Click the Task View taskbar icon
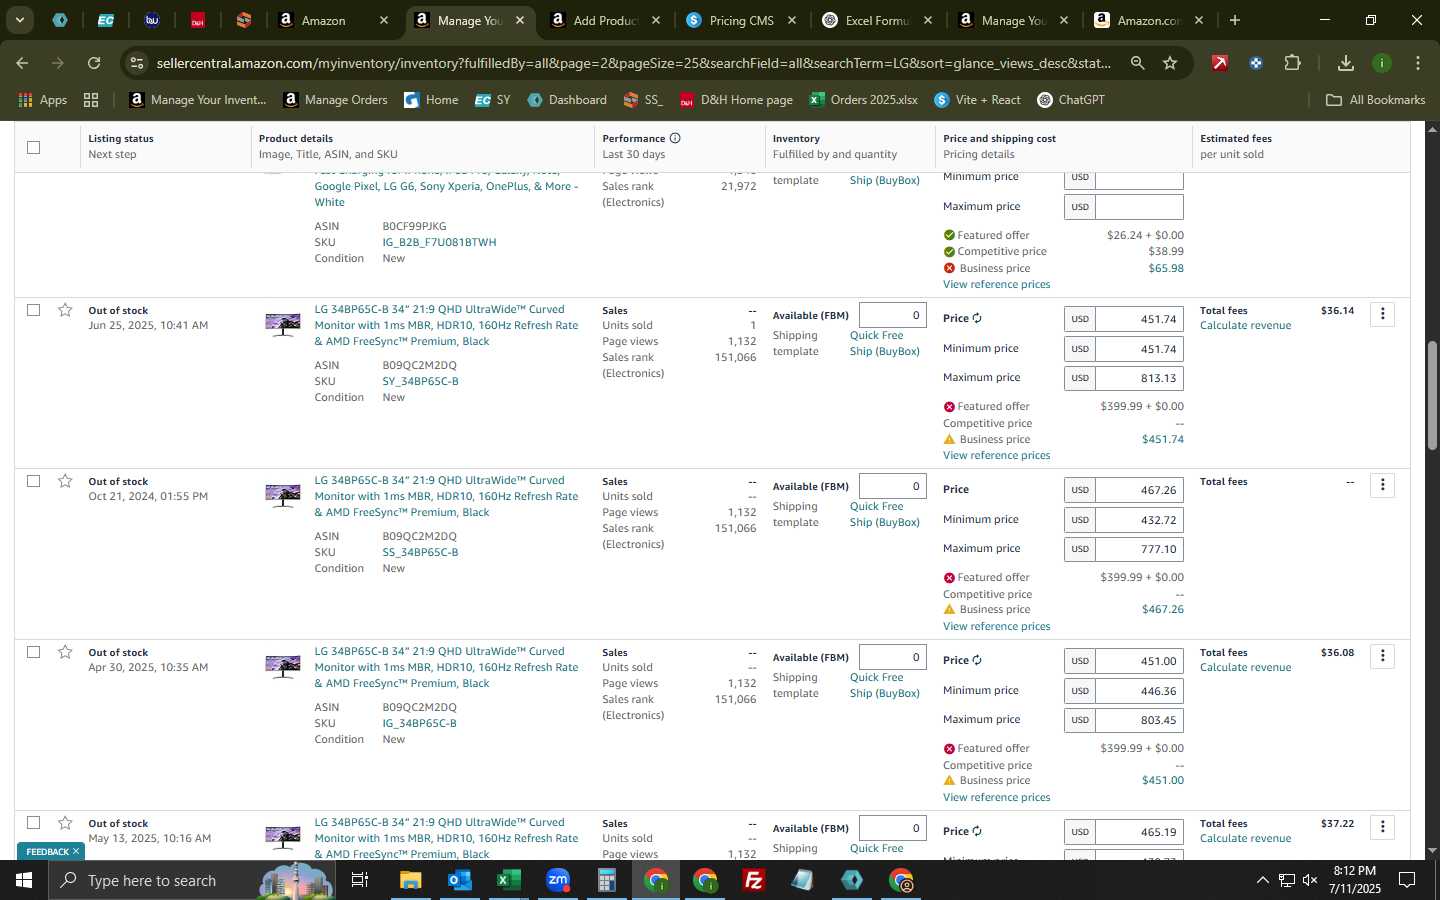This screenshot has height=900, width=1440. coord(360,880)
